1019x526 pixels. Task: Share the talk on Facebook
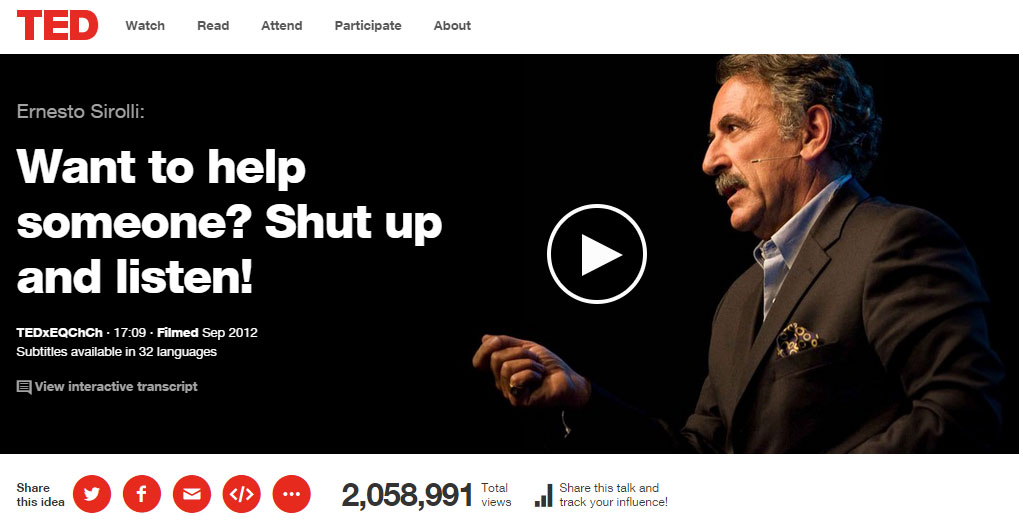142,494
